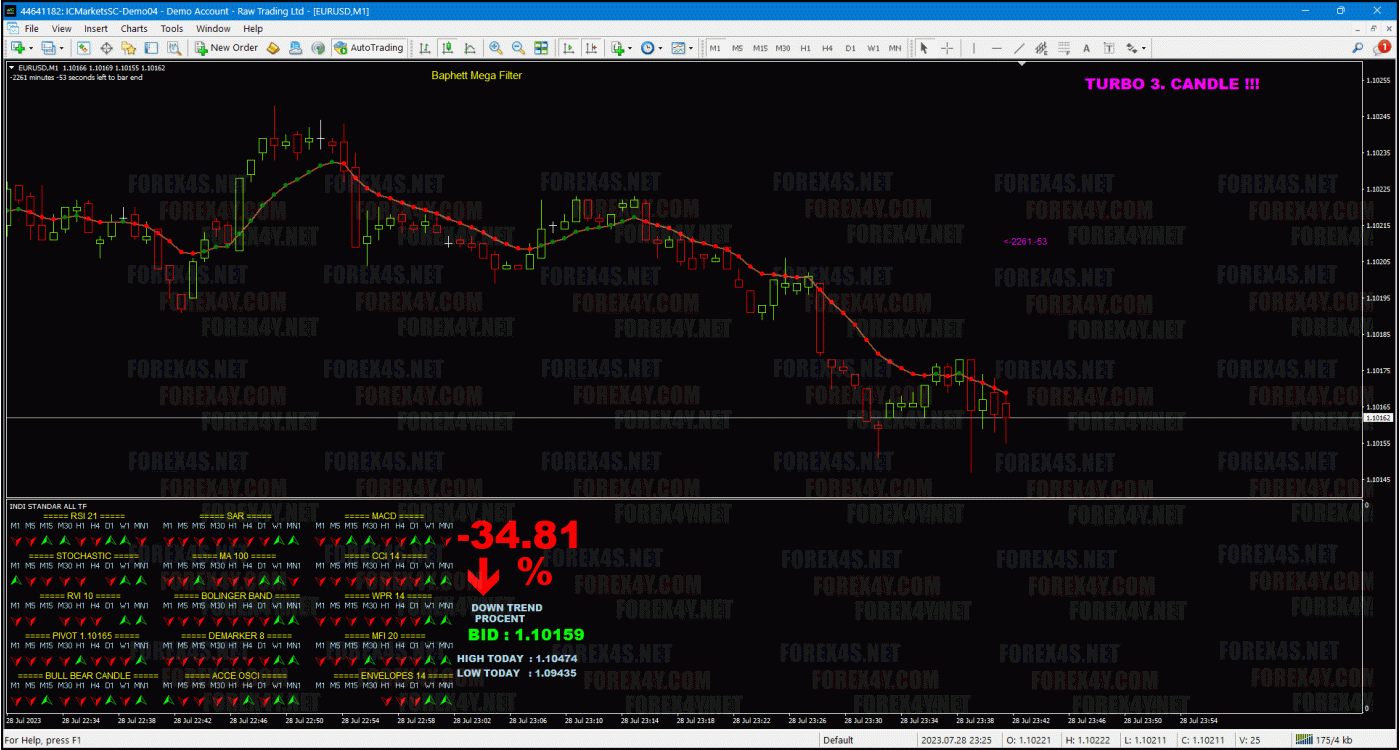The width and height of the screenshot is (1400, 750).
Task: Toggle the Navigator panel star-folder icon
Action: (x=129, y=48)
